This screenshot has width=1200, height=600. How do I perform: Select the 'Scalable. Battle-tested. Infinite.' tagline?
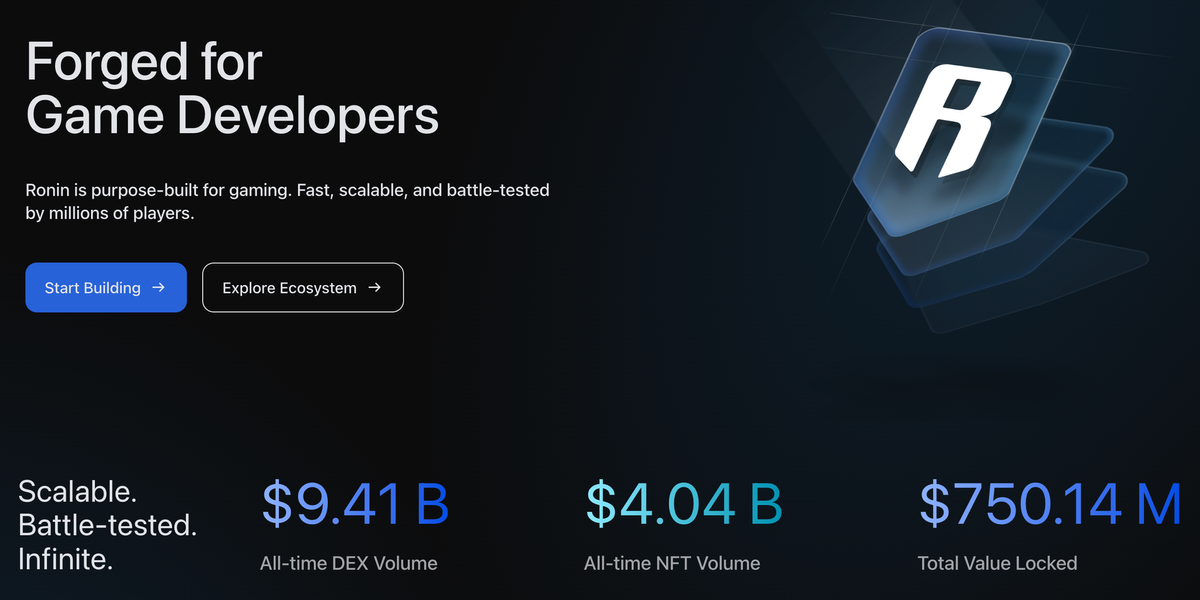pyautogui.click(x=108, y=525)
